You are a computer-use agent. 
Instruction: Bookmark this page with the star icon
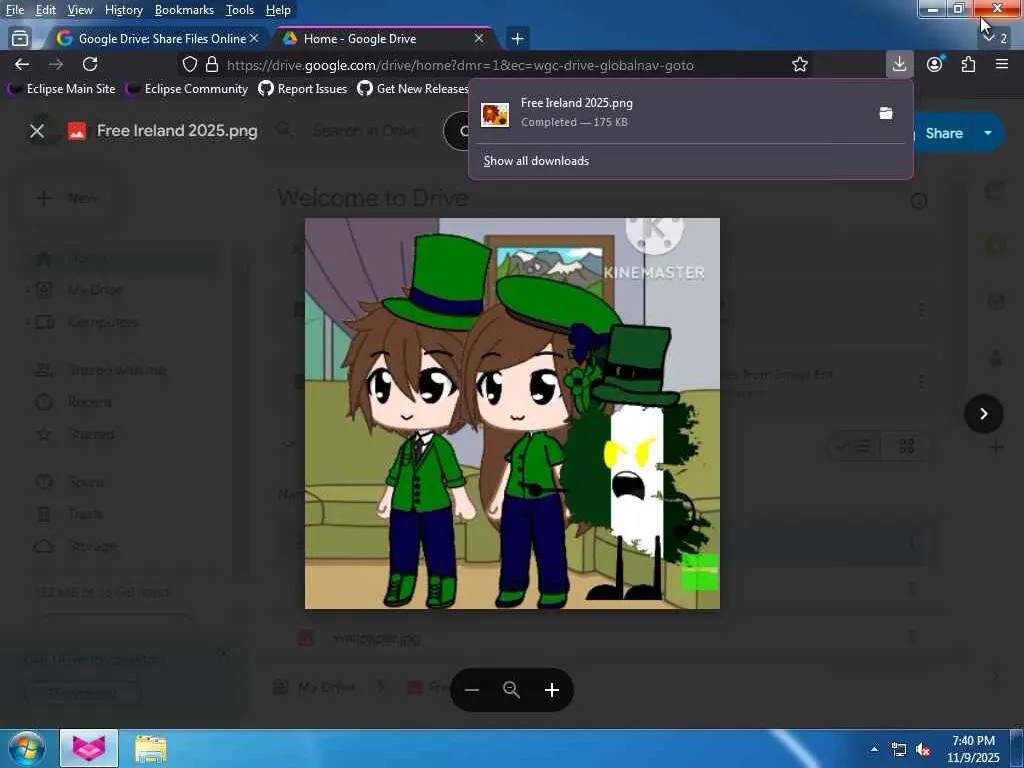pyautogui.click(x=799, y=65)
